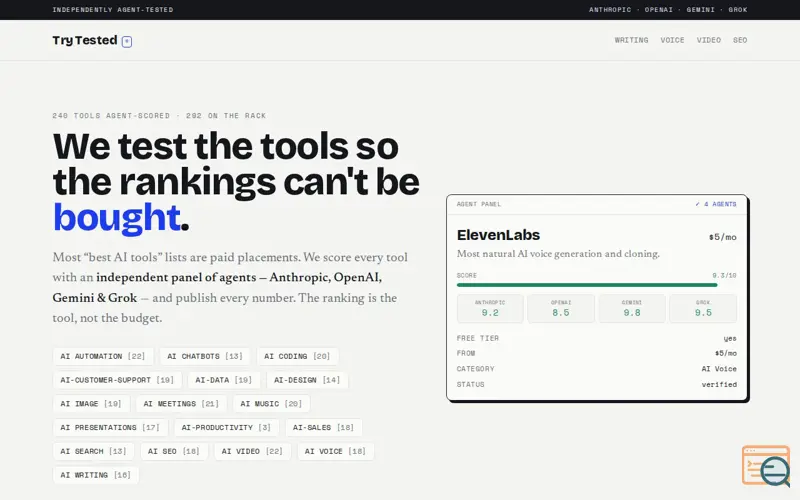Screen dimensions: 800x500
Task: Click the Try Tested logo badge icon
Action: pos(127,41)
